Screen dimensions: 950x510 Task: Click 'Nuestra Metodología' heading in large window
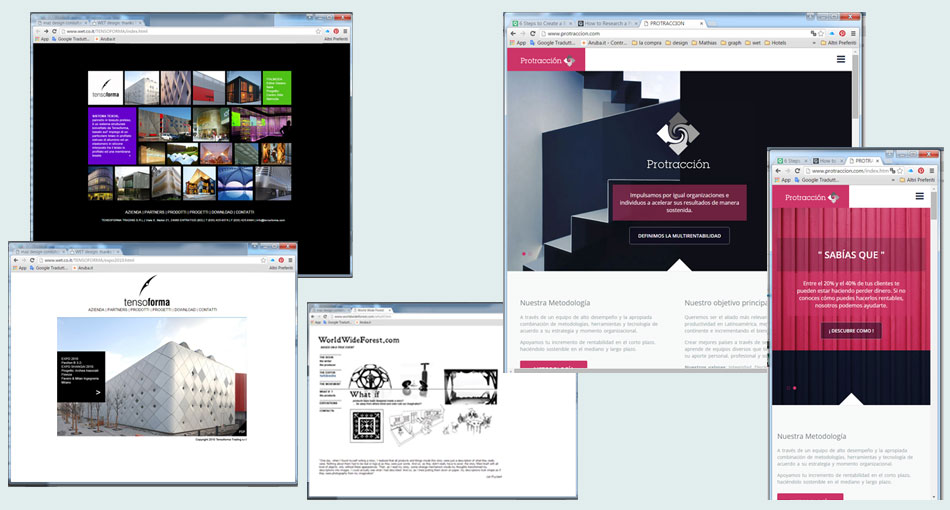click(x=555, y=303)
